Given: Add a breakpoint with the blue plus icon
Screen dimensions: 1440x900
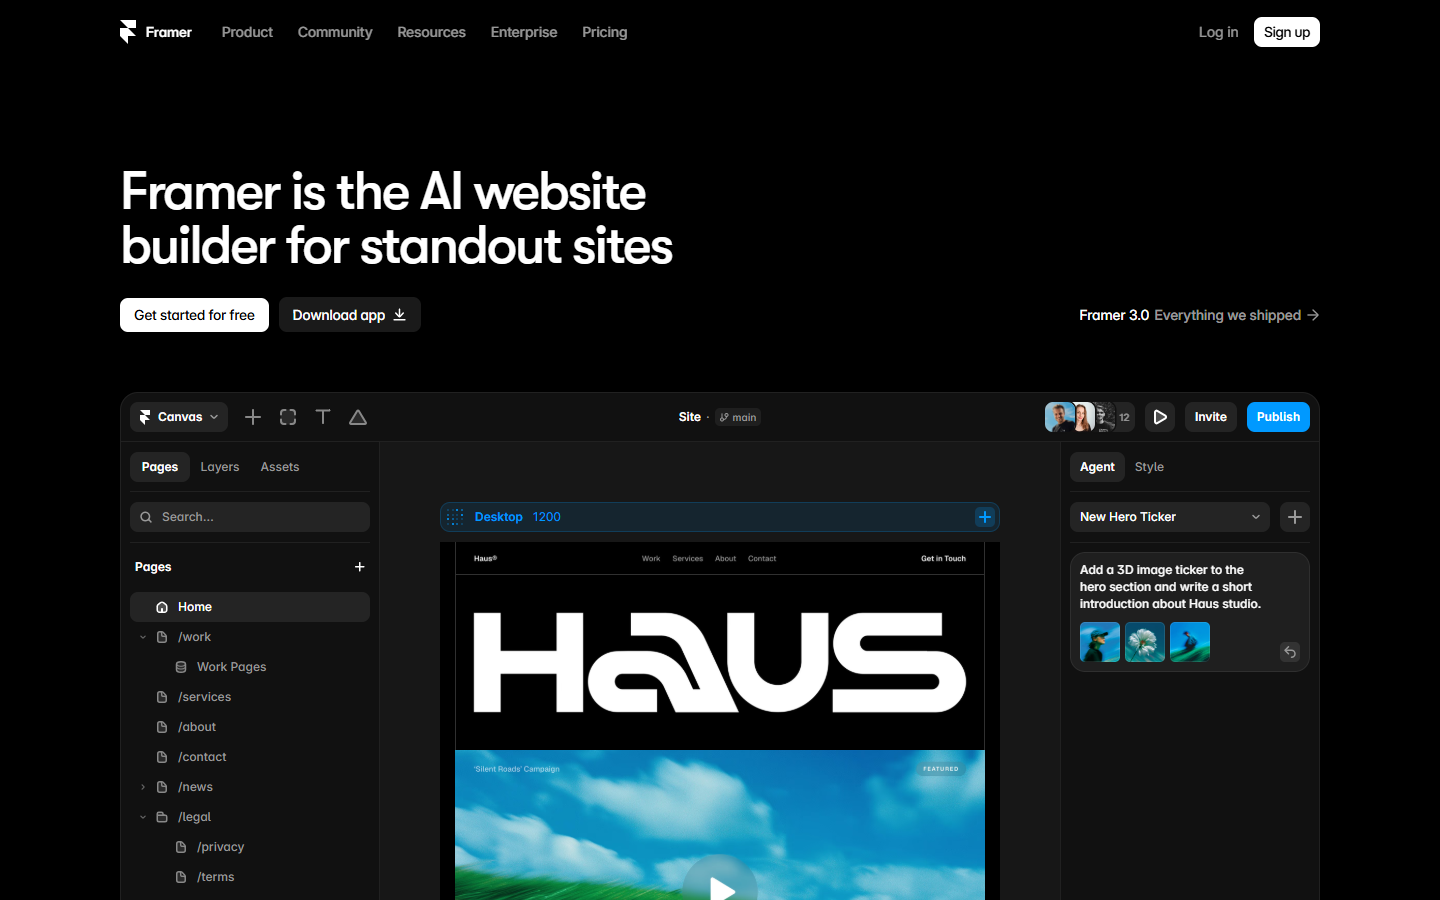Looking at the screenshot, I should pyautogui.click(x=985, y=517).
